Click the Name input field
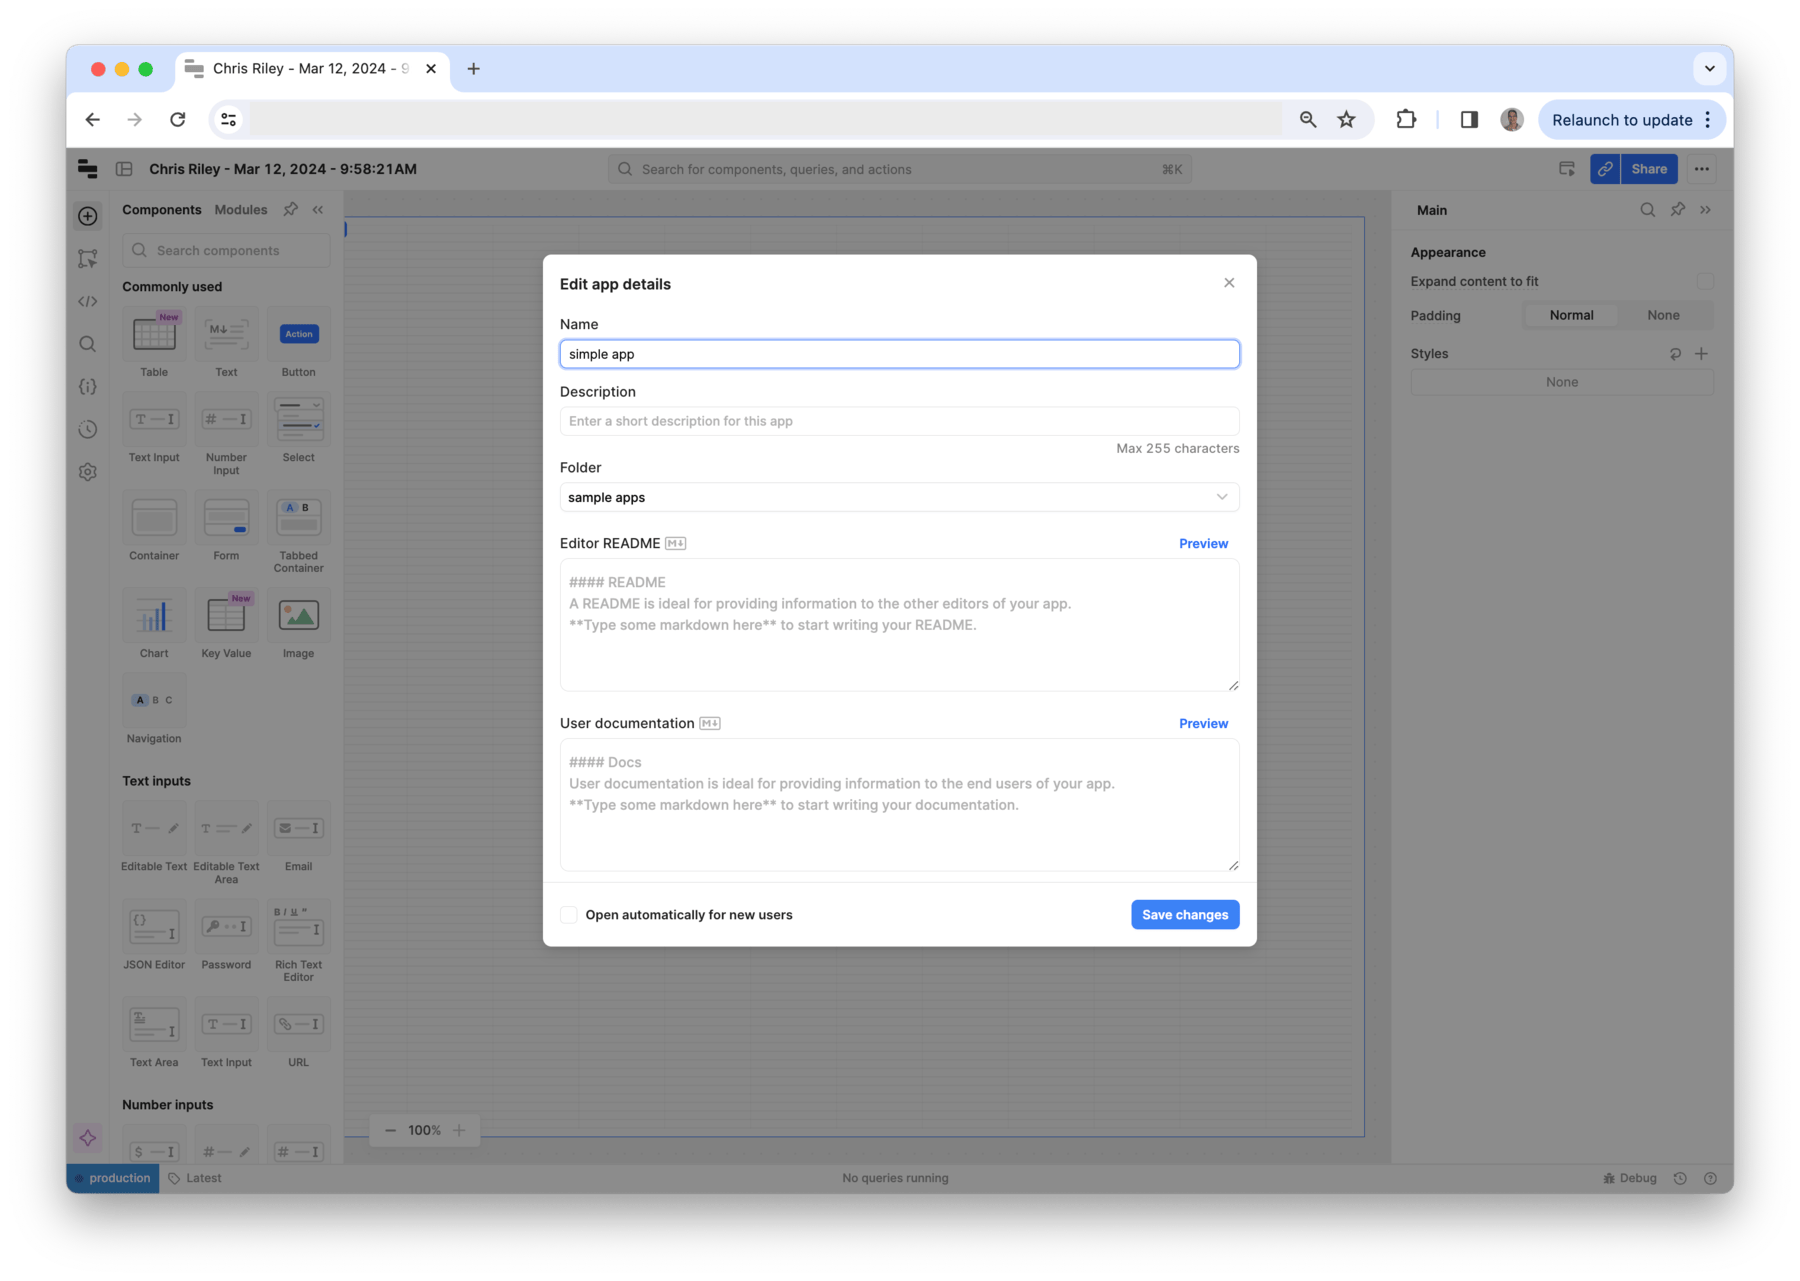1800x1281 pixels. (899, 354)
